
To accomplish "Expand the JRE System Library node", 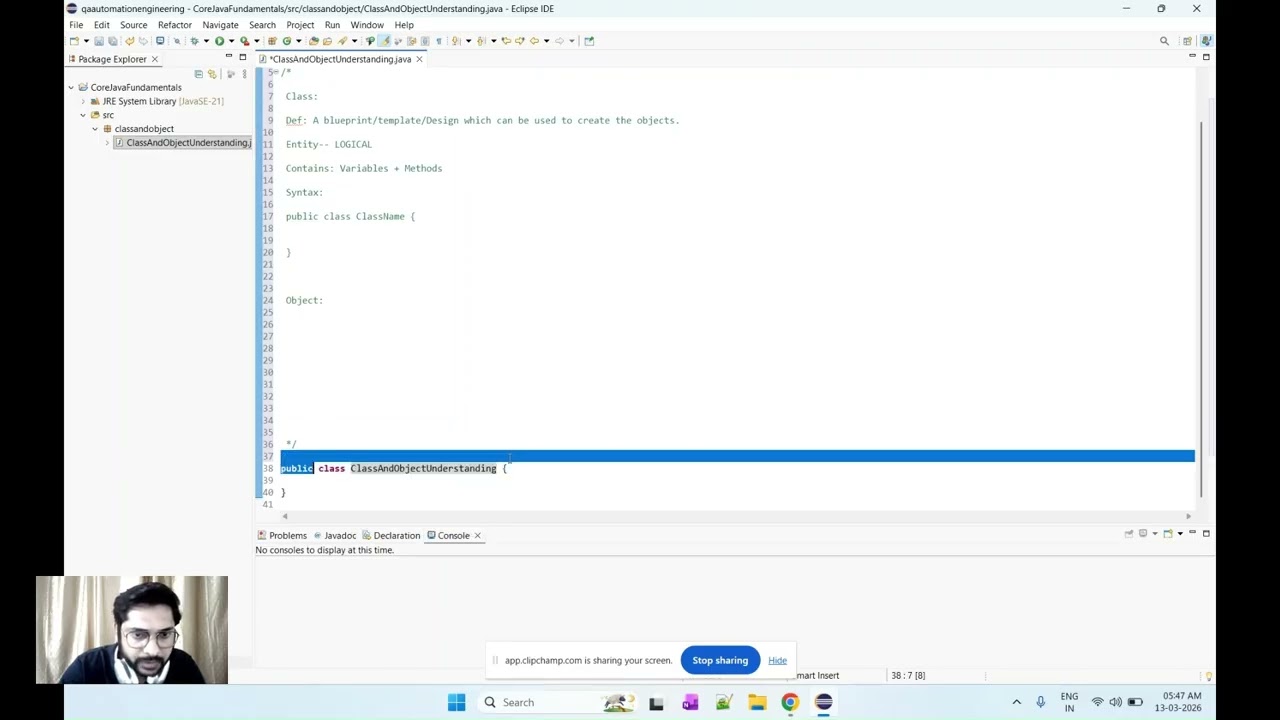I will tap(83, 101).
